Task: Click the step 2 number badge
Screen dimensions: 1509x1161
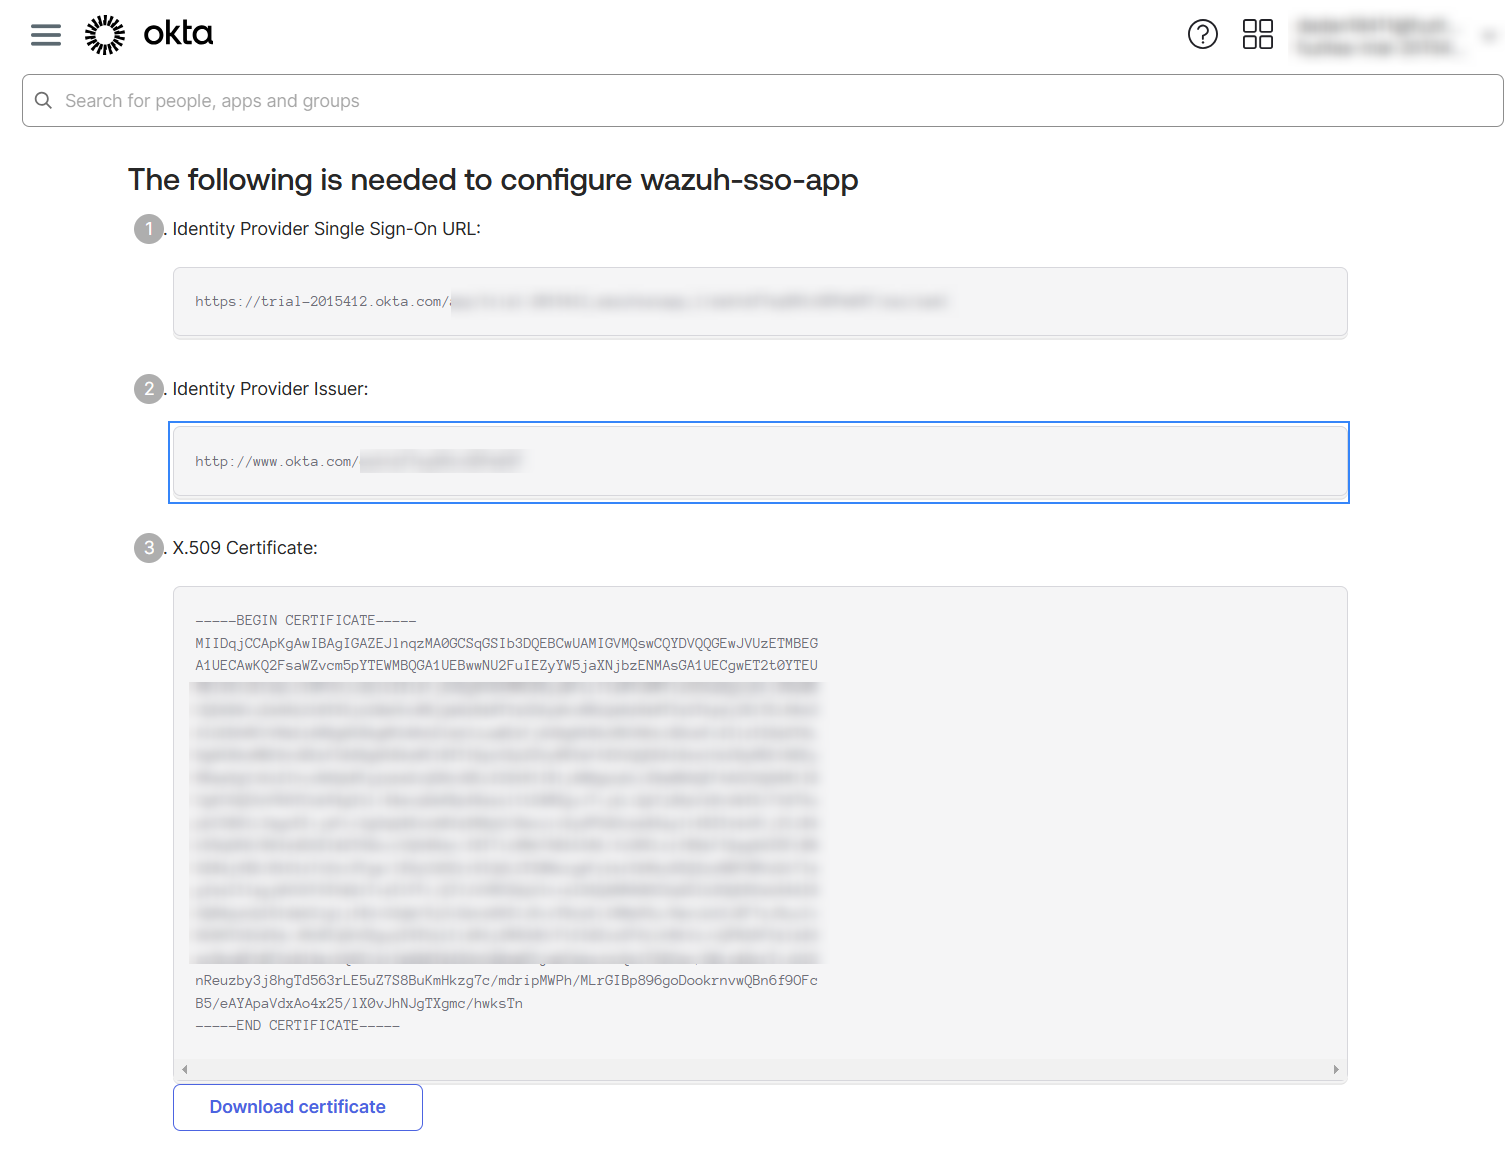Action: (x=148, y=389)
